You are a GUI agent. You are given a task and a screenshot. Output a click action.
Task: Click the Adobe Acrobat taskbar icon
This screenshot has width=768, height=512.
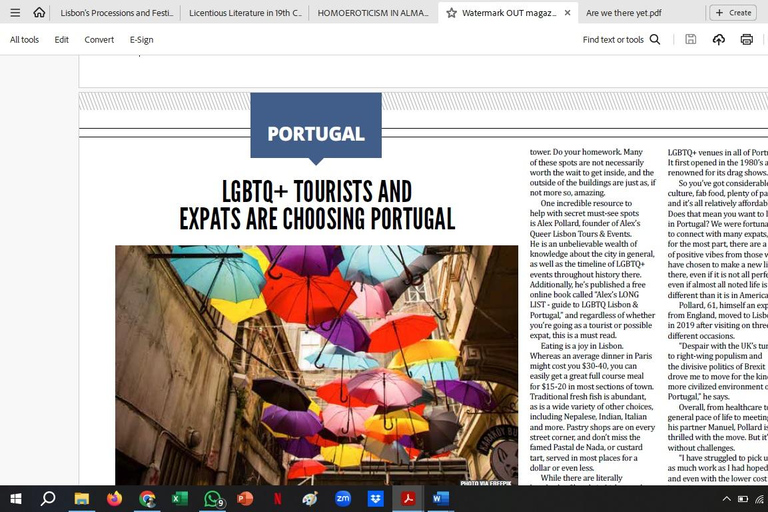click(408, 499)
